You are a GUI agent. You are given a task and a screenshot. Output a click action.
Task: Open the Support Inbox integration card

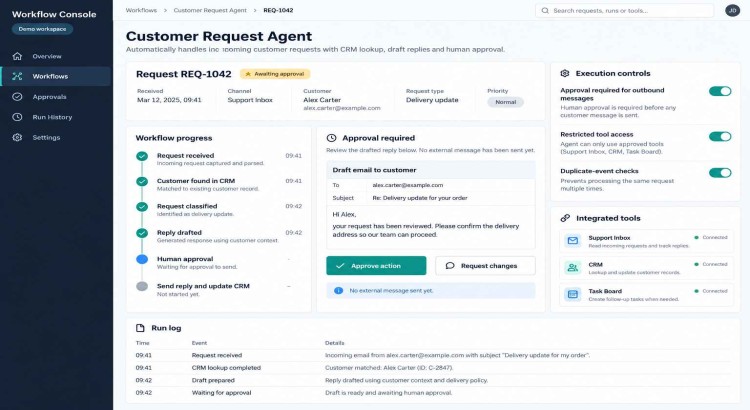(646, 241)
